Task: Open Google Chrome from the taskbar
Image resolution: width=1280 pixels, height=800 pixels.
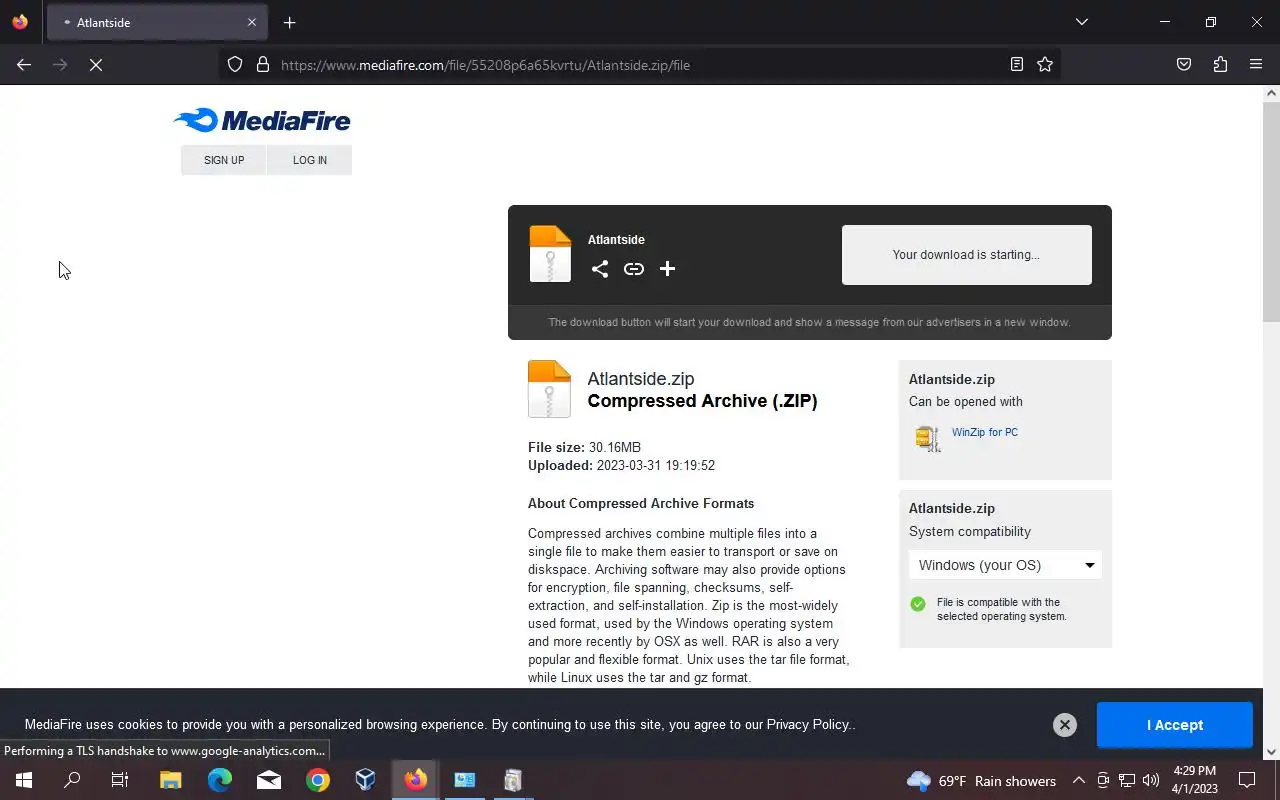Action: [x=318, y=780]
